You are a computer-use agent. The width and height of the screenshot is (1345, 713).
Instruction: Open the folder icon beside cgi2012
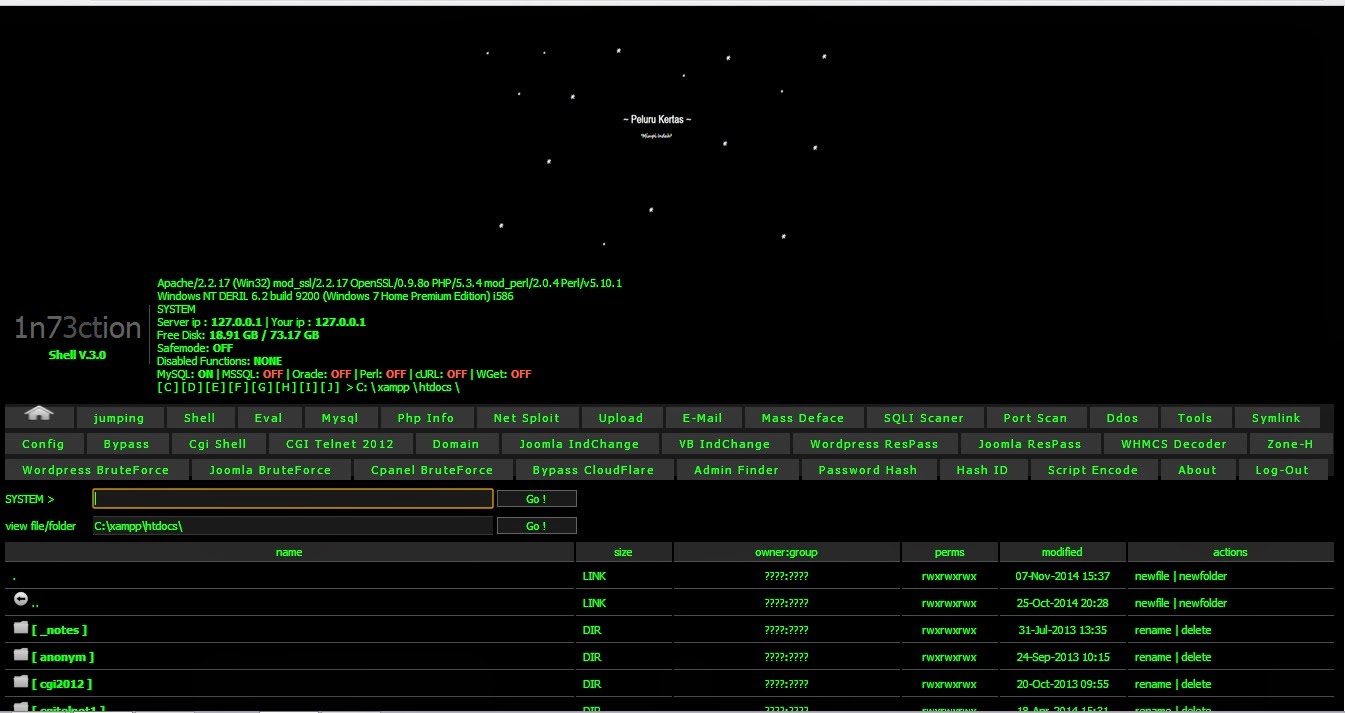click(21, 680)
